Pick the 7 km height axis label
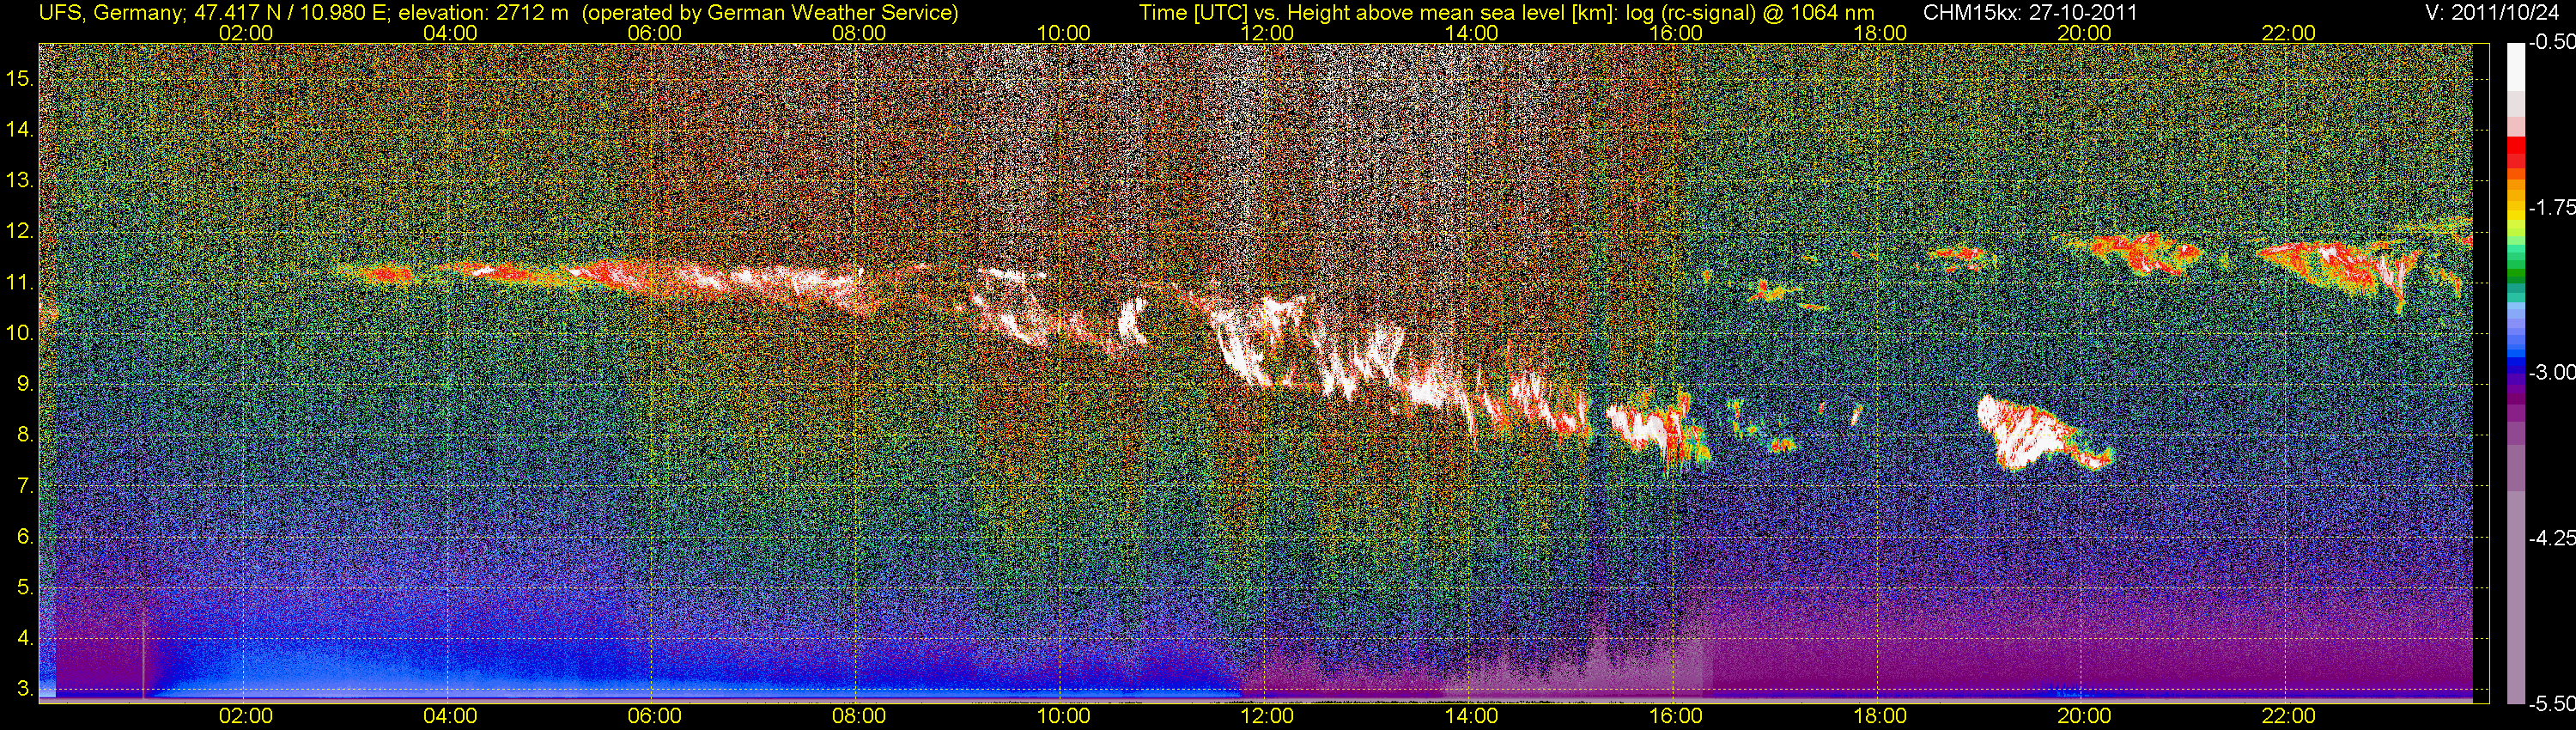 [x=25, y=486]
